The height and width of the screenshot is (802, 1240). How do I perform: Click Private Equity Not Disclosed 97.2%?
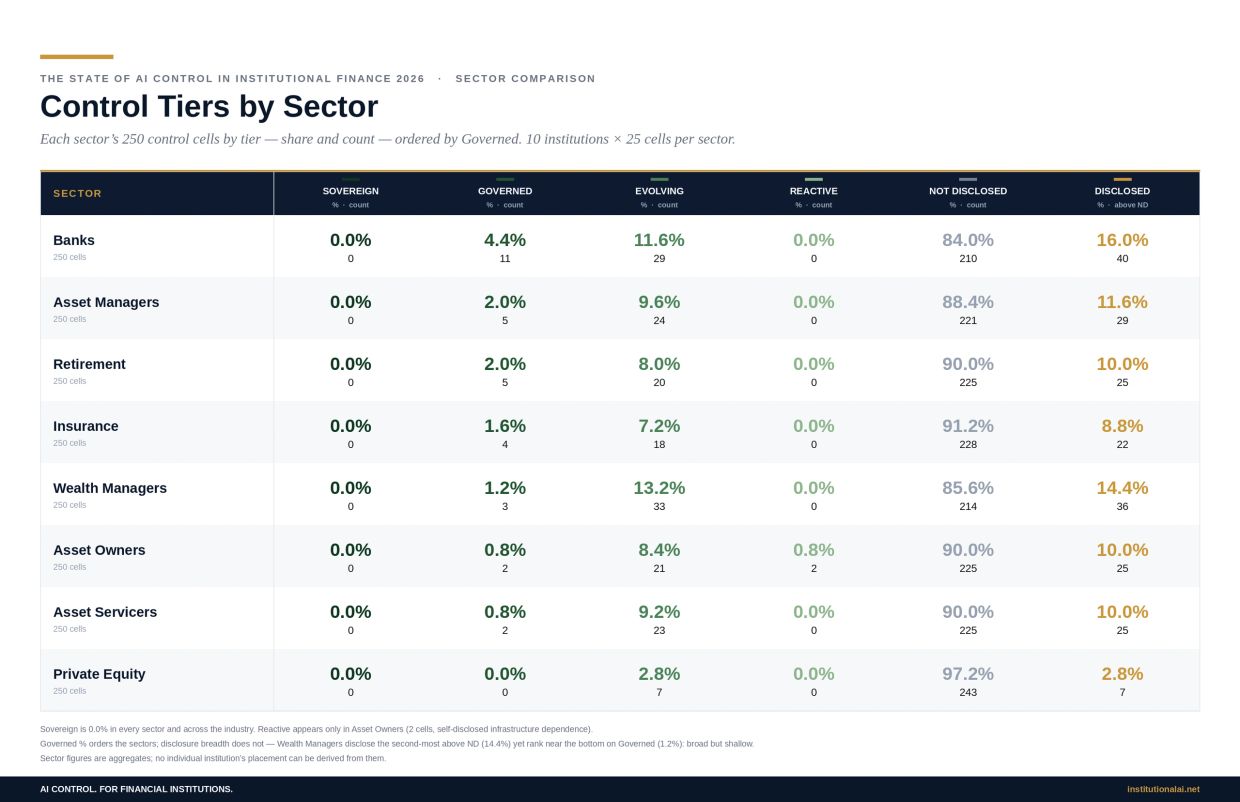click(x=968, y=674)
